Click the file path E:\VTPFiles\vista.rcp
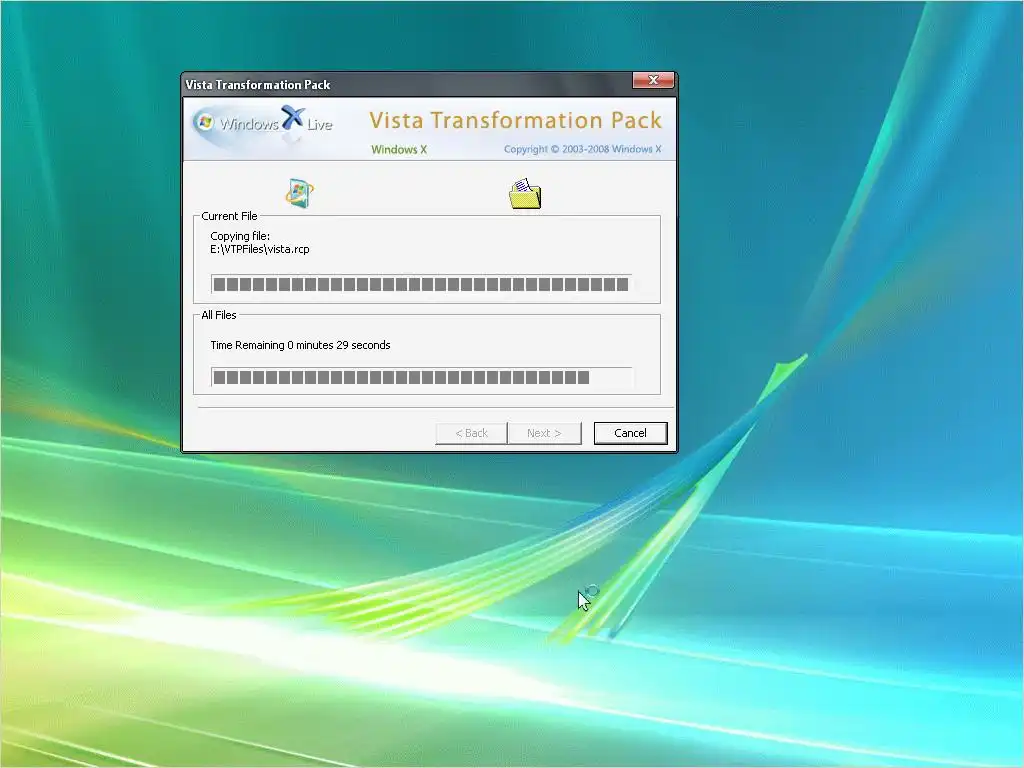 point(260,249)
